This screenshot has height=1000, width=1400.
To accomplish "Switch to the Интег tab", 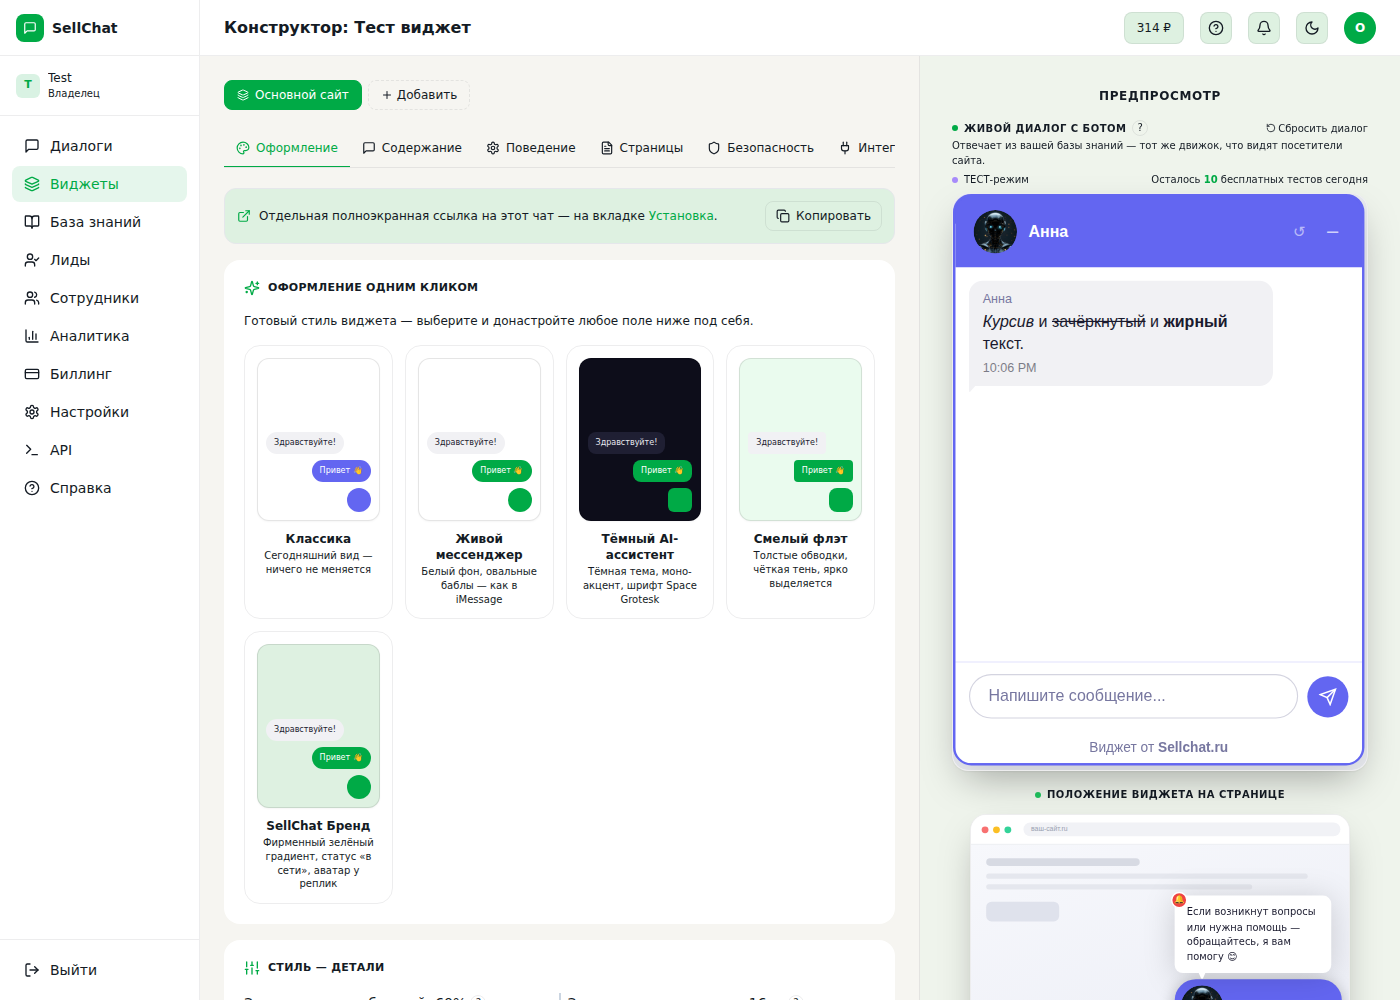I will click(867, 148).
